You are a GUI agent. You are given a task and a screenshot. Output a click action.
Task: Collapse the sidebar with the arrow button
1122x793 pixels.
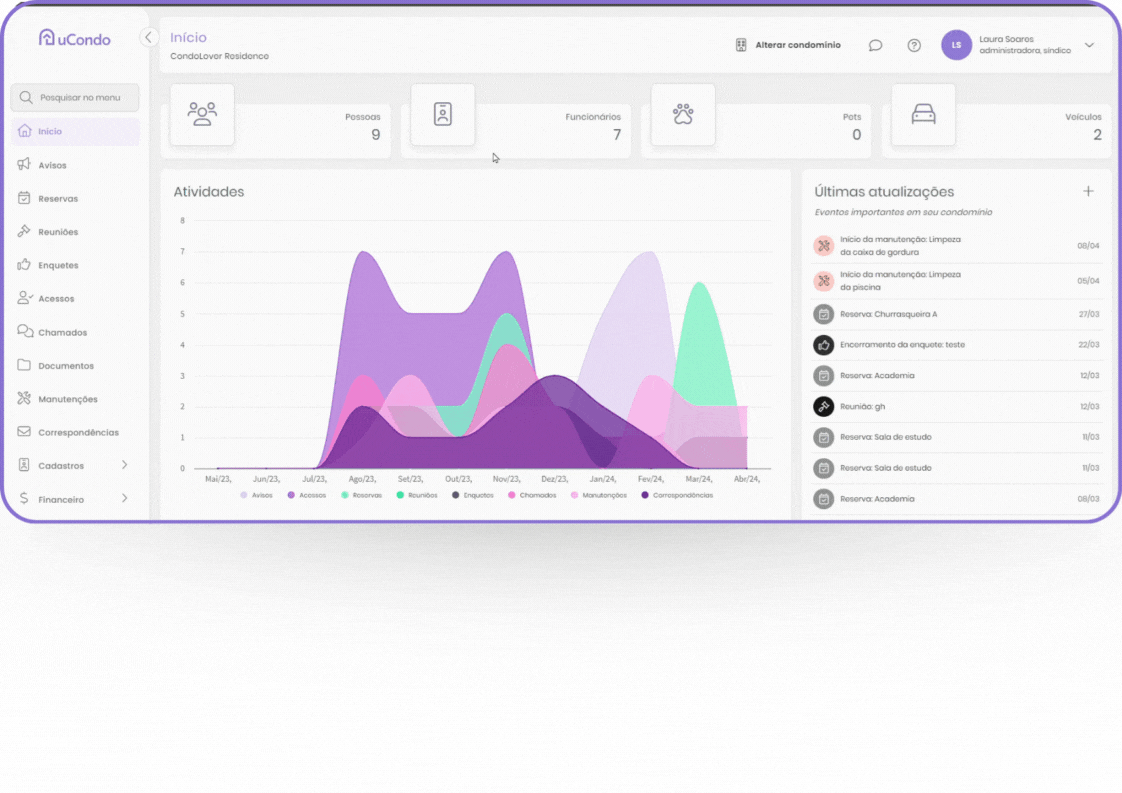(x=148, y=37)
